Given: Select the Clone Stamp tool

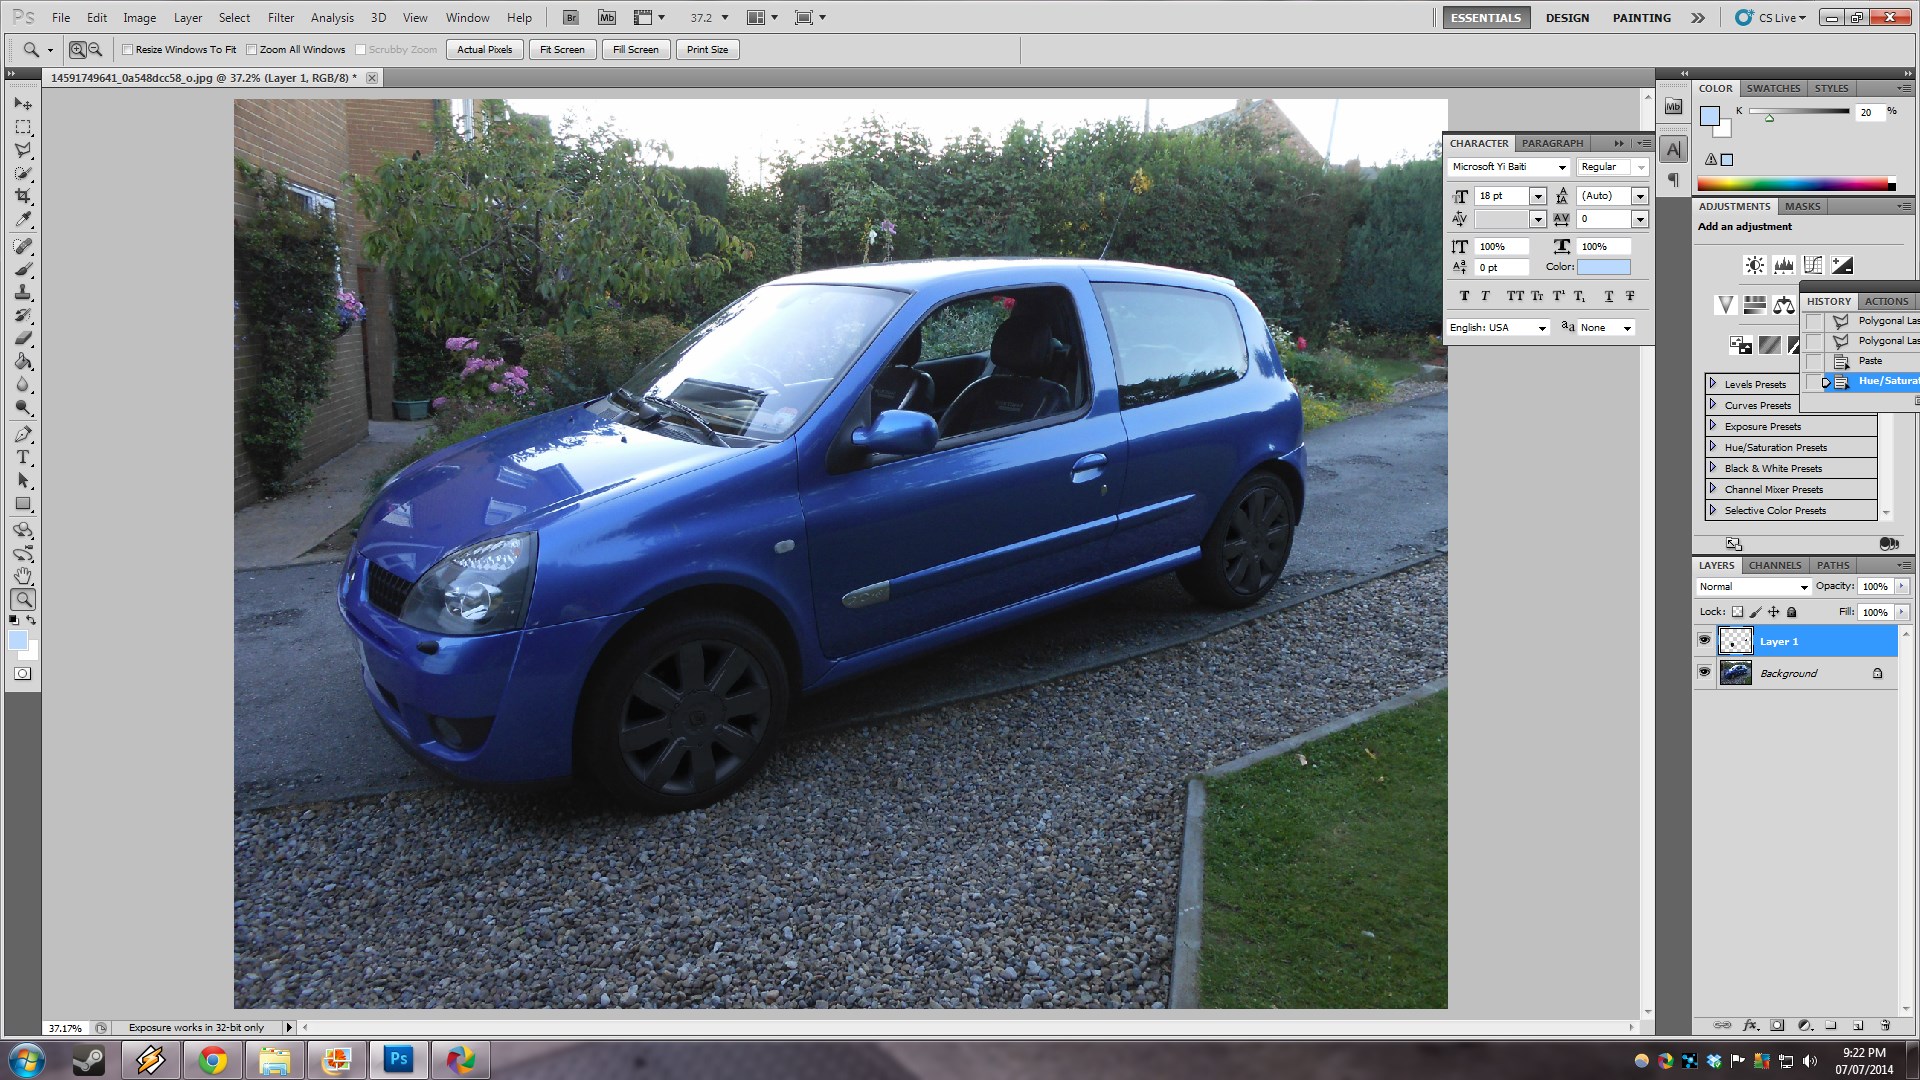Looking at the screenshot, I should click(x=23, y=292).
